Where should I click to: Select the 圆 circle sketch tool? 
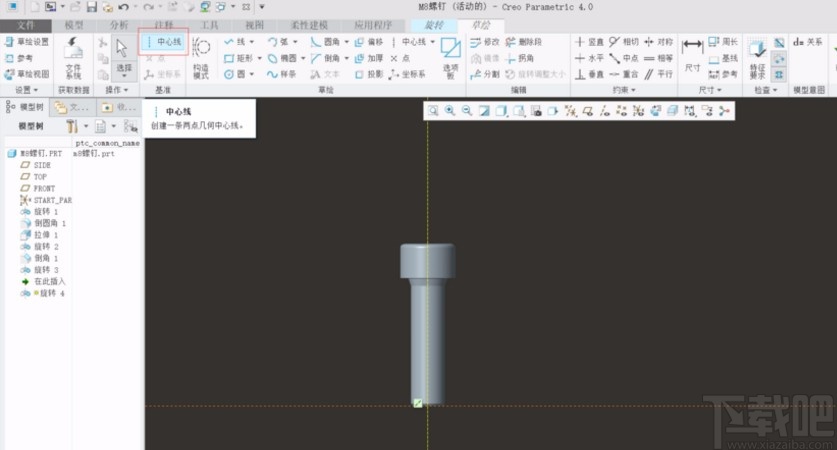(x=235, y=74)
